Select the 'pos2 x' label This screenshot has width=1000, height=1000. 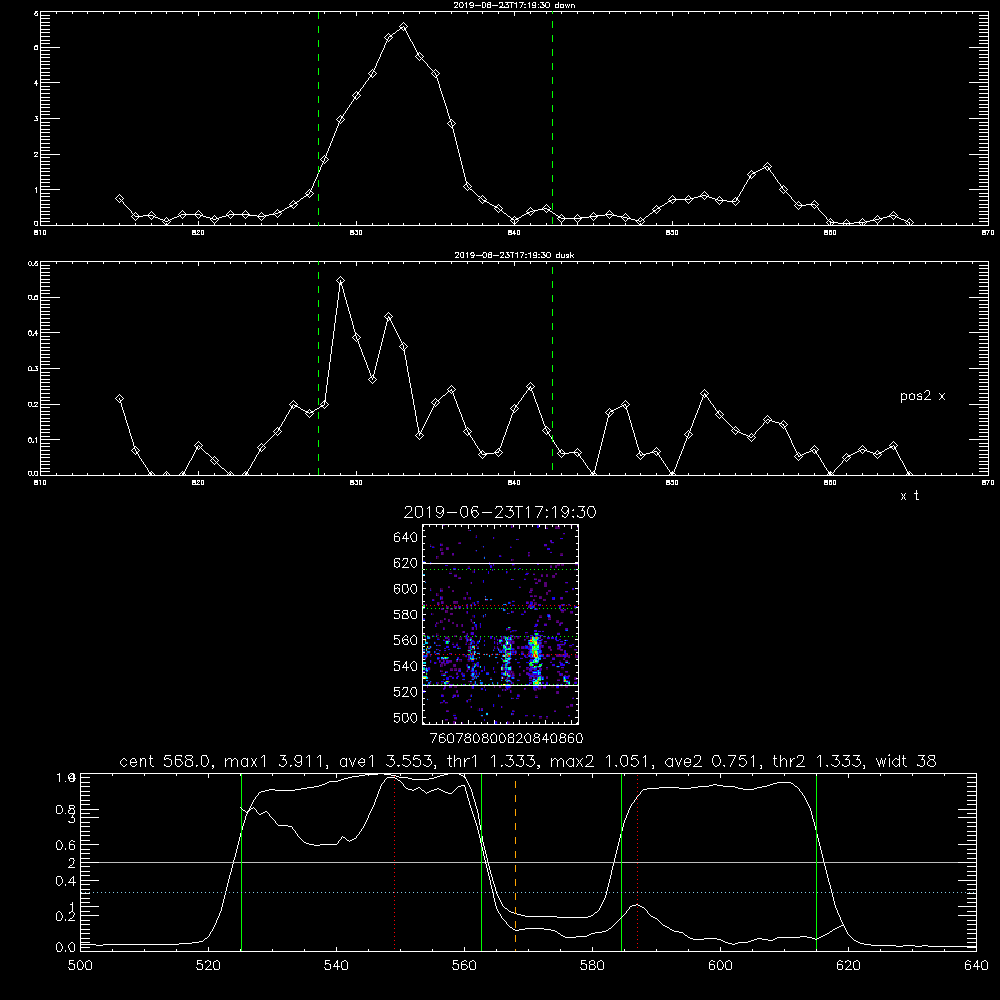(x=922, y=396)
